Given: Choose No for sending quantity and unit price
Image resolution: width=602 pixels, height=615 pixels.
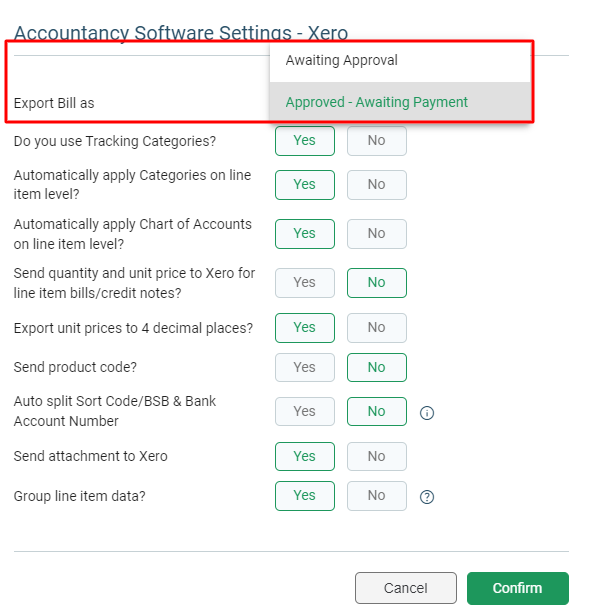Looking at the screenshot, I should tap(376, 283).
